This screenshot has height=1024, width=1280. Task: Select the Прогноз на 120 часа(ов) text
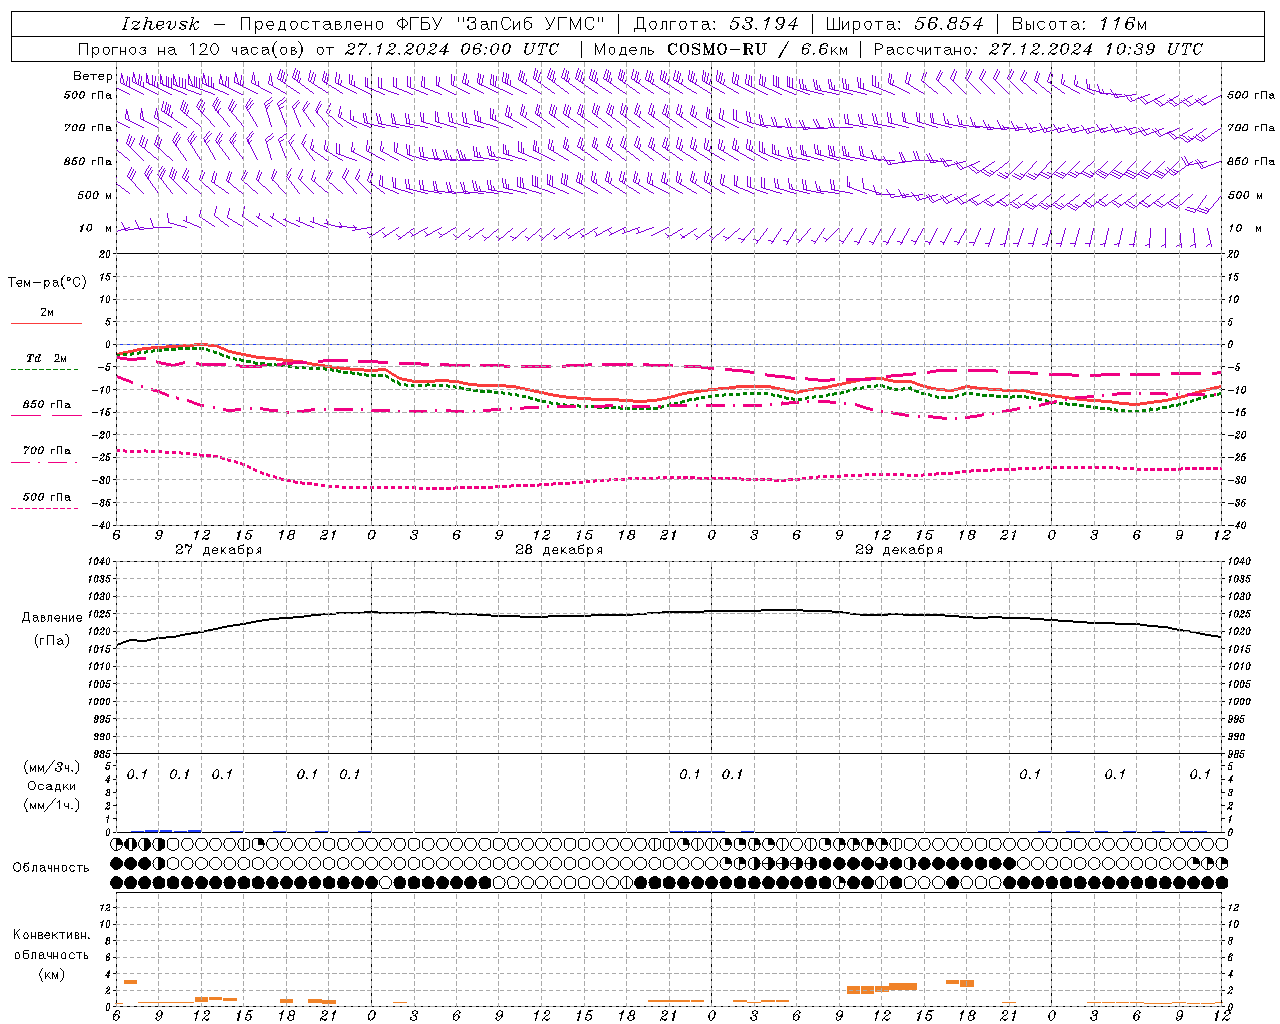pyautogui.click(x=192, y=49)
